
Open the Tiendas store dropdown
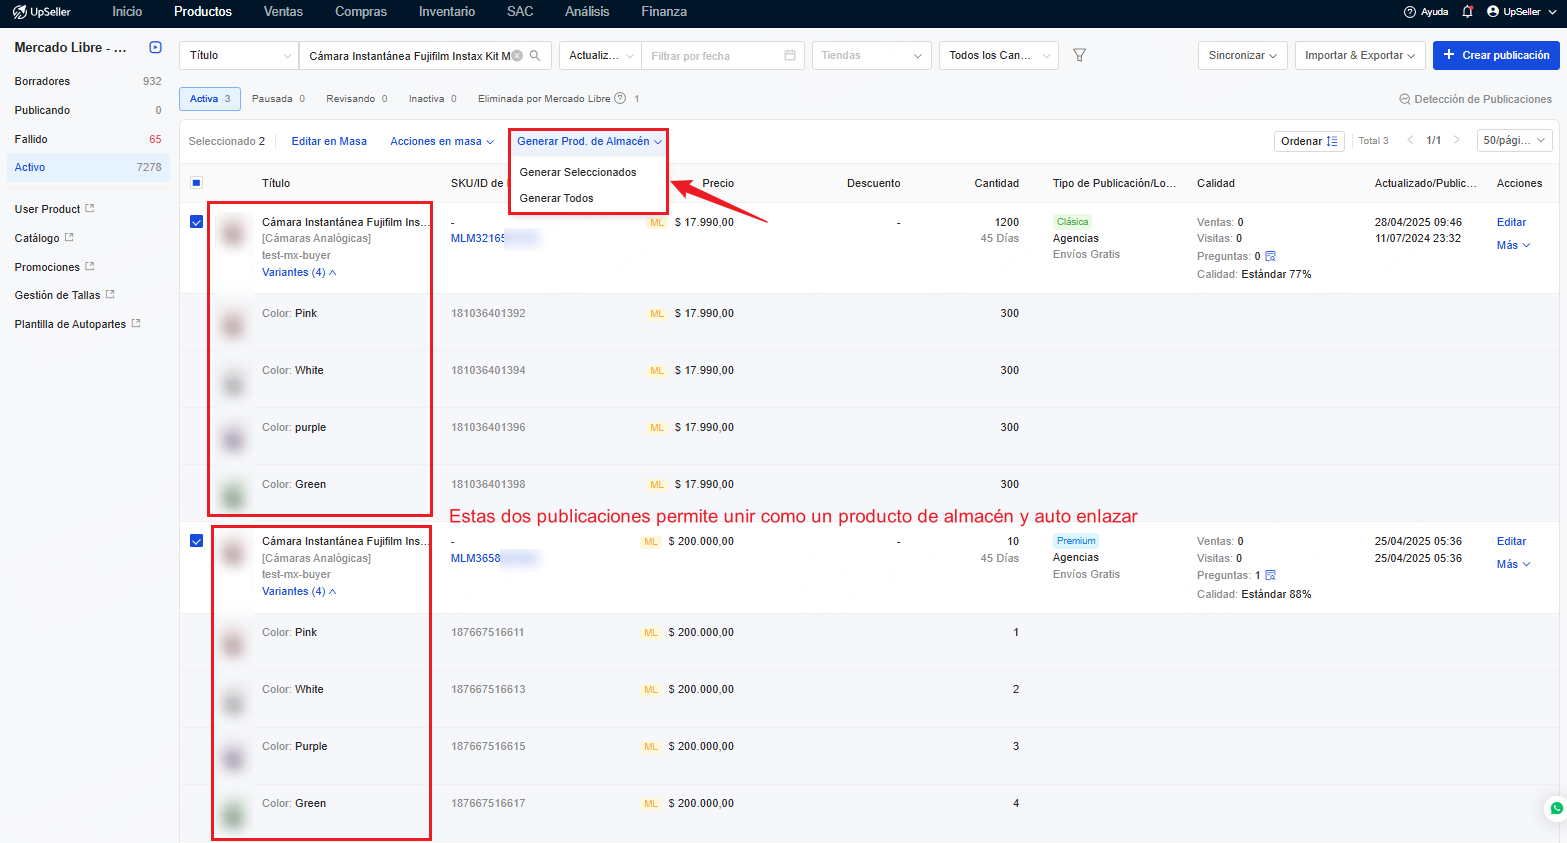pyautogui.click(x=871, y=56)
